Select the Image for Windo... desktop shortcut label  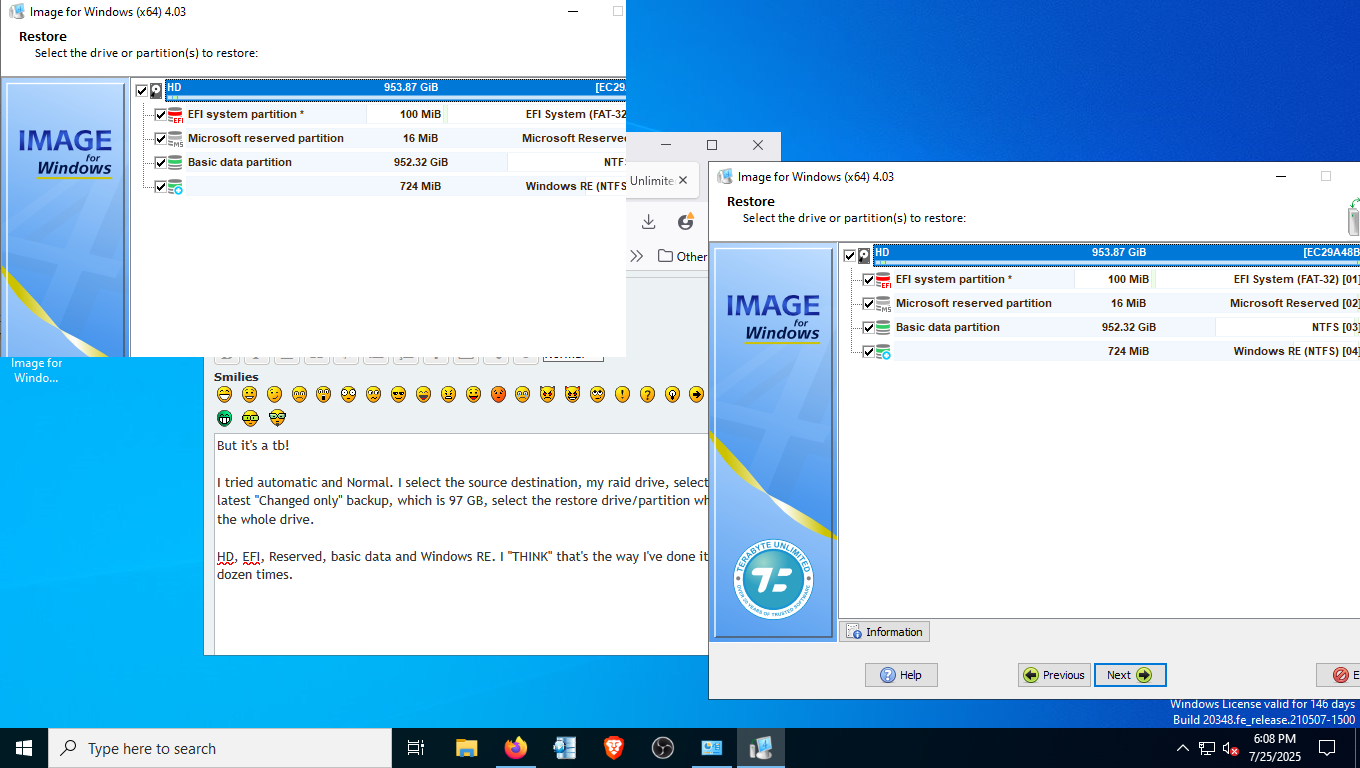[37, 371]
